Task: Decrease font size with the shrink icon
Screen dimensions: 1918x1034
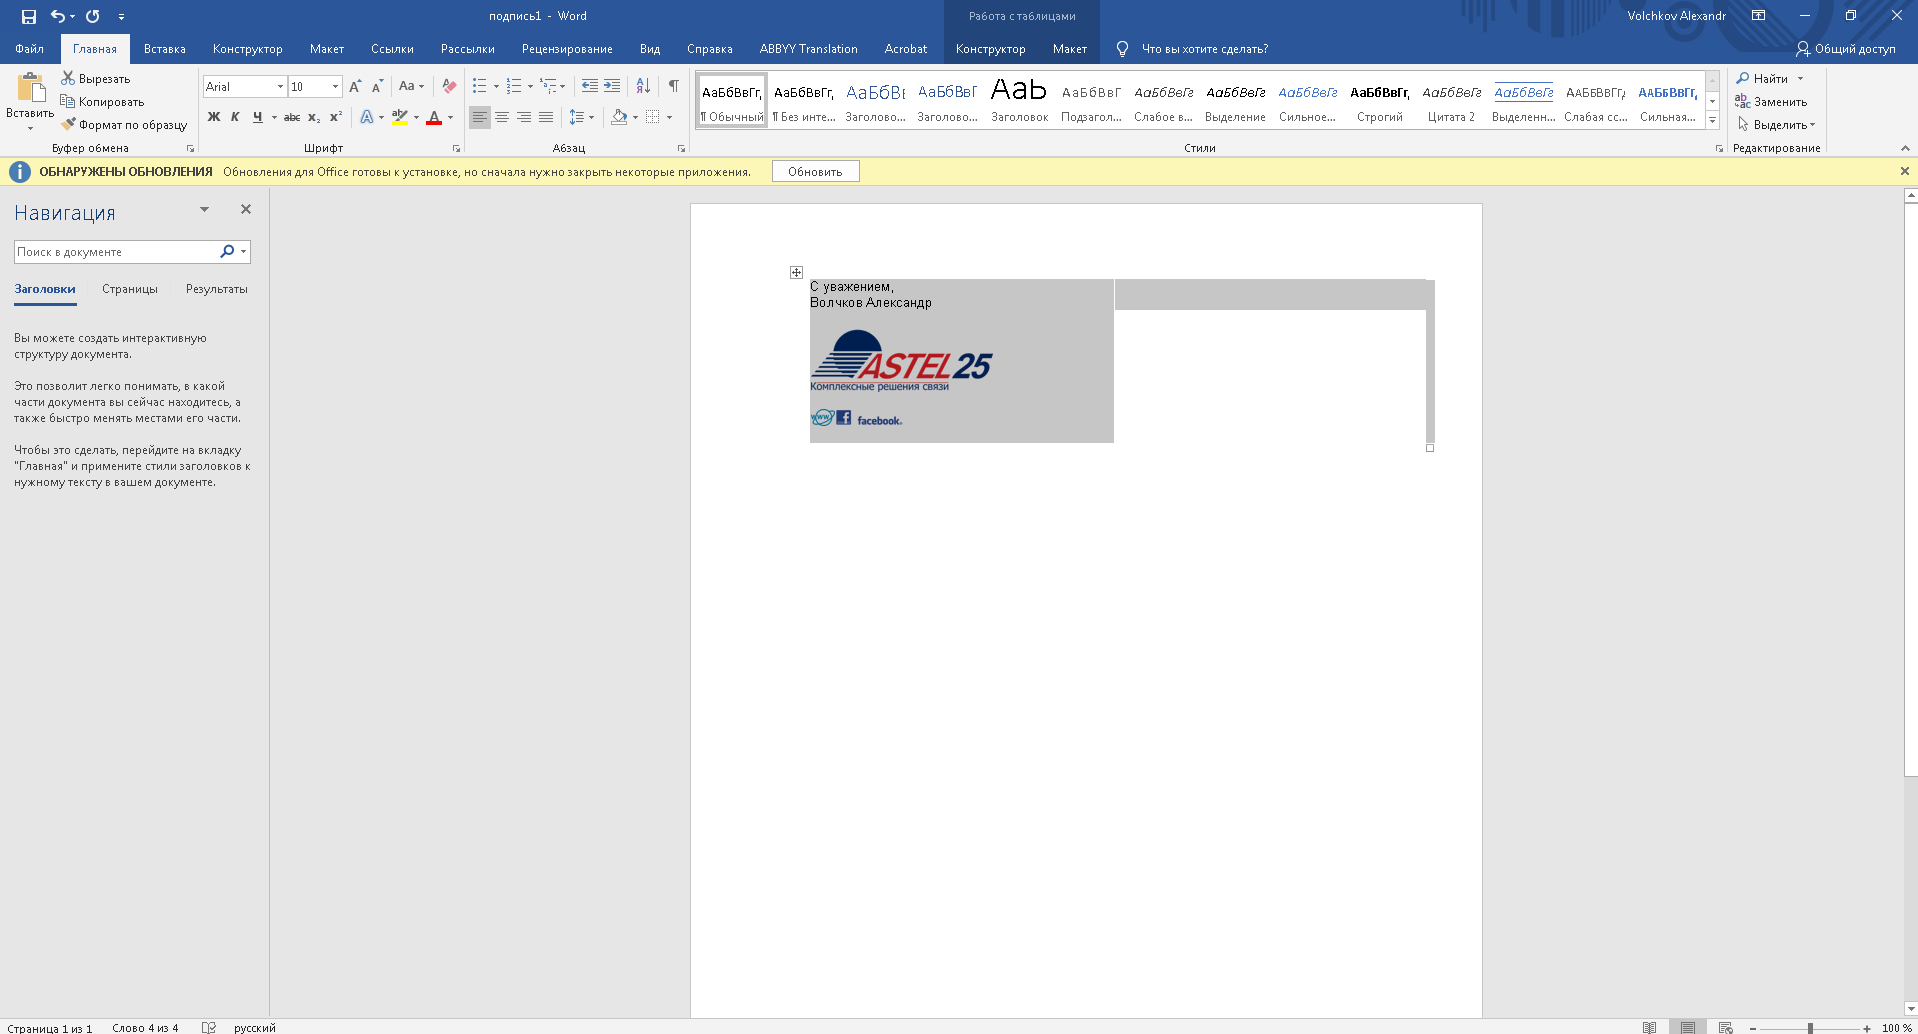Action: 377,86
